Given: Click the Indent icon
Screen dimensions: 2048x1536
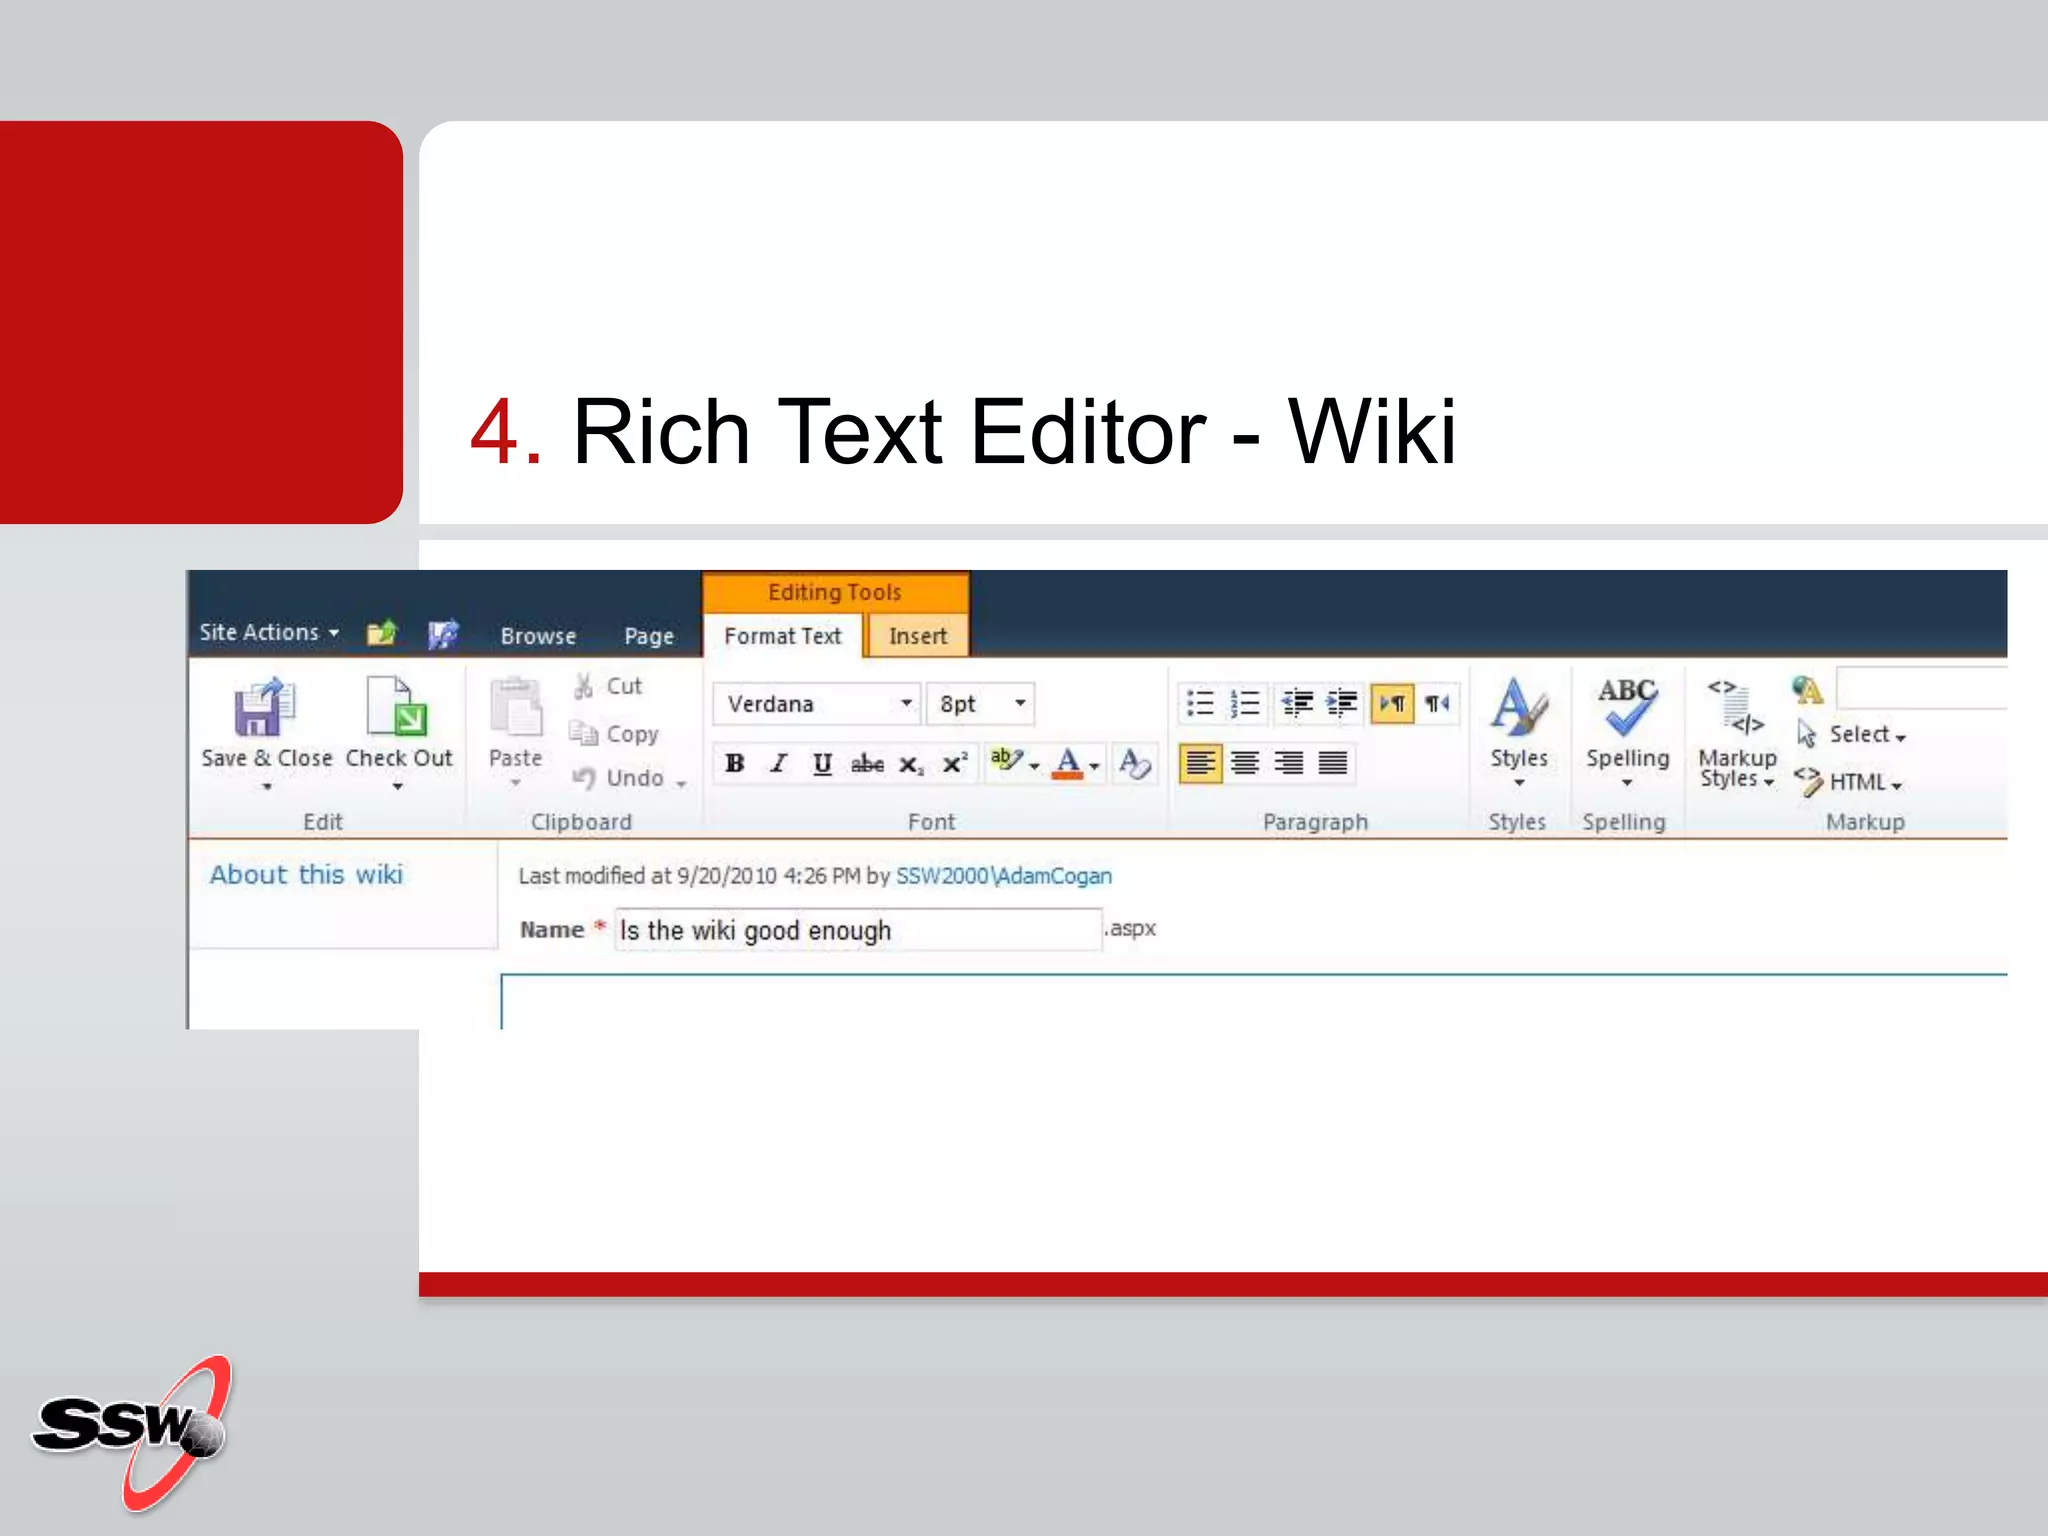Looking at the screenshot, I should 1341,704.
